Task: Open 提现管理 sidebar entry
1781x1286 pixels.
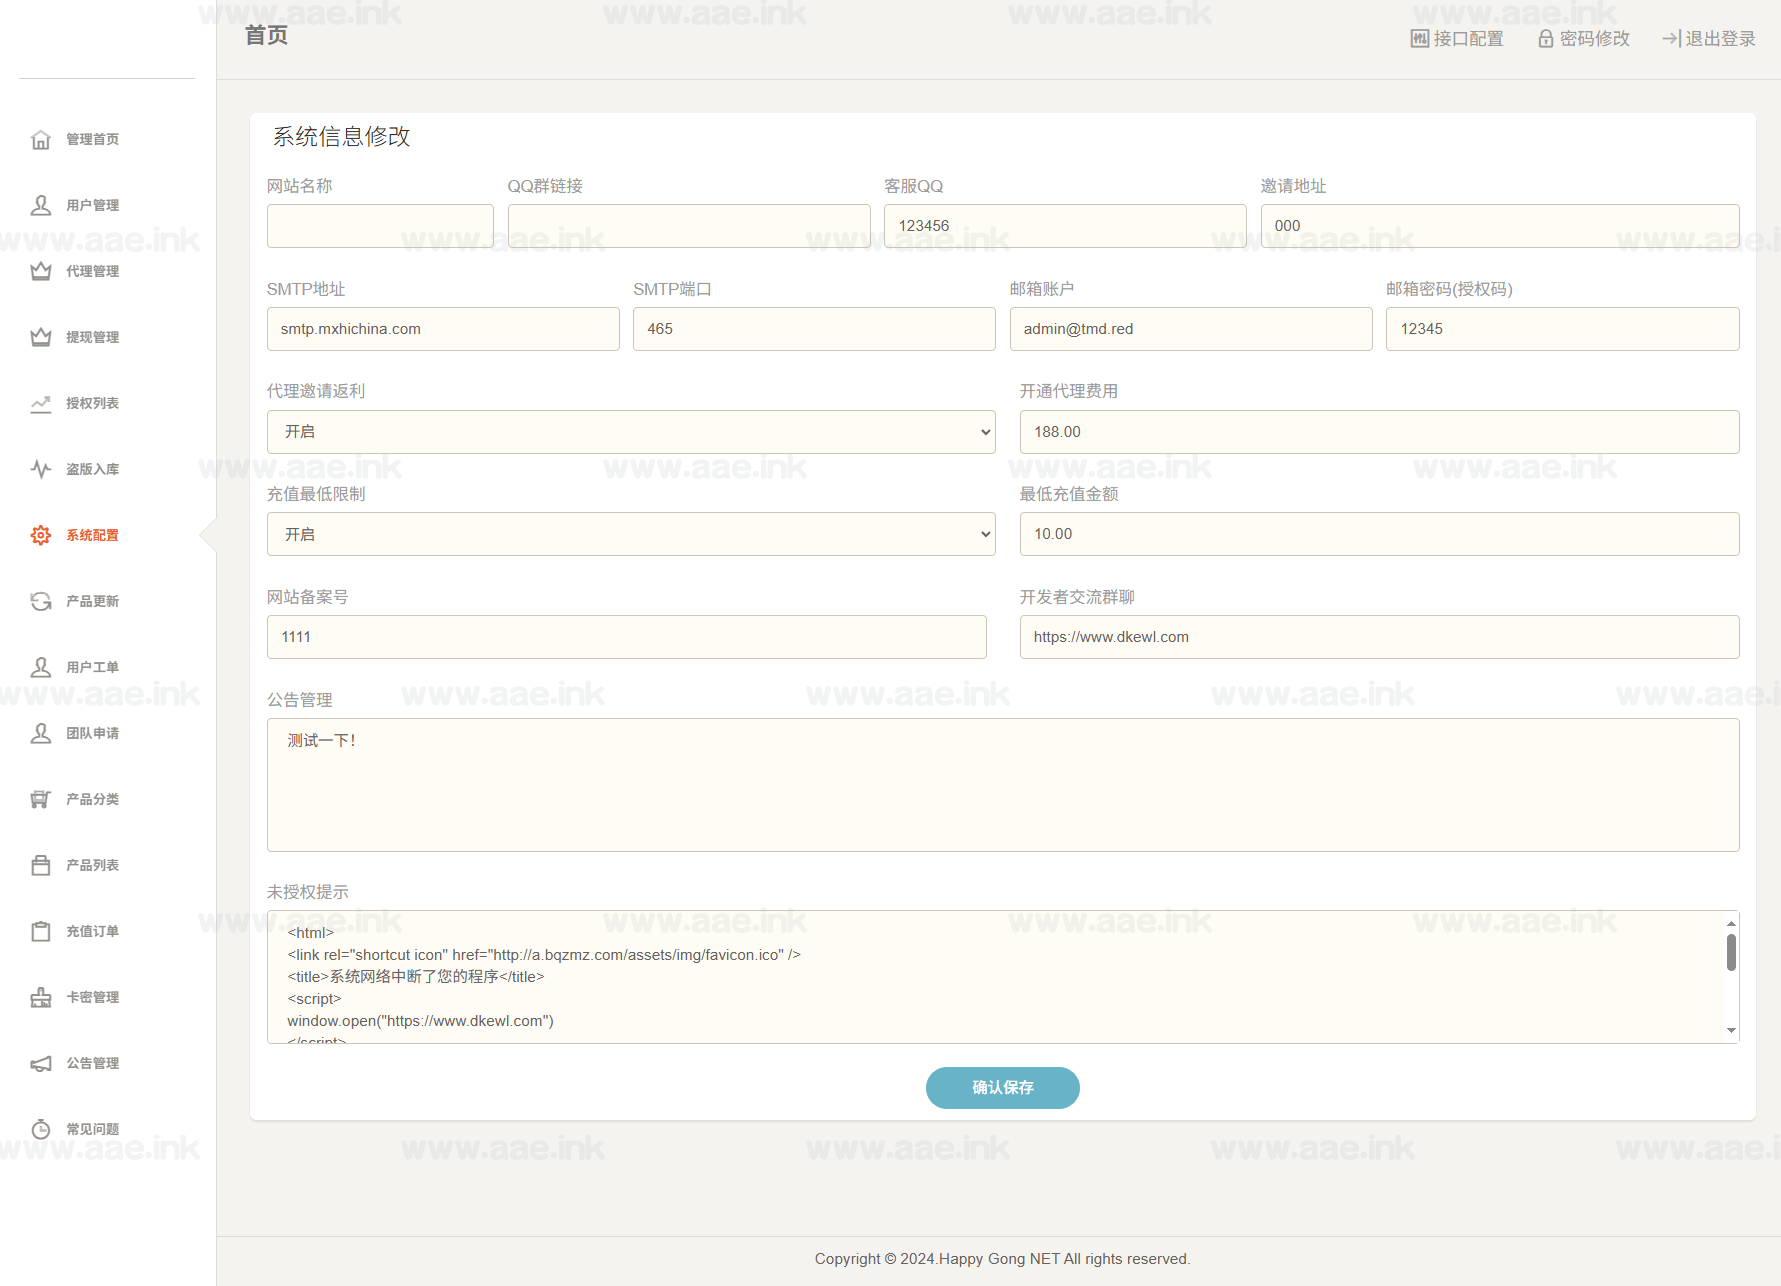Action: pyautogui.click(x=92, y=337)
